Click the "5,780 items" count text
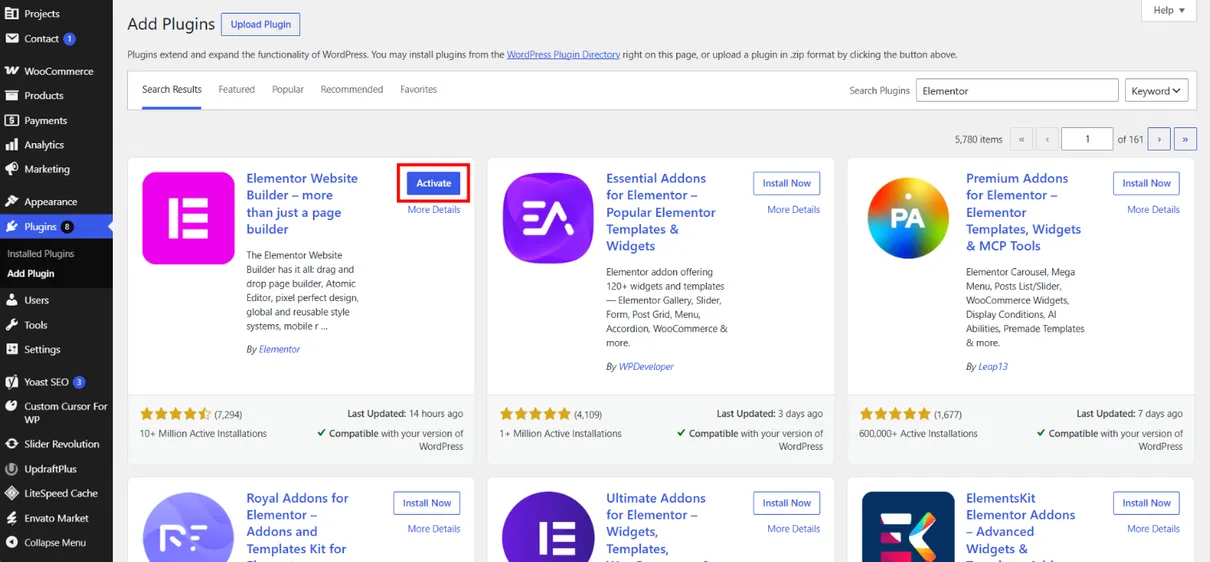This screenshot has width=1210, height=562. (x=979, y=140)
